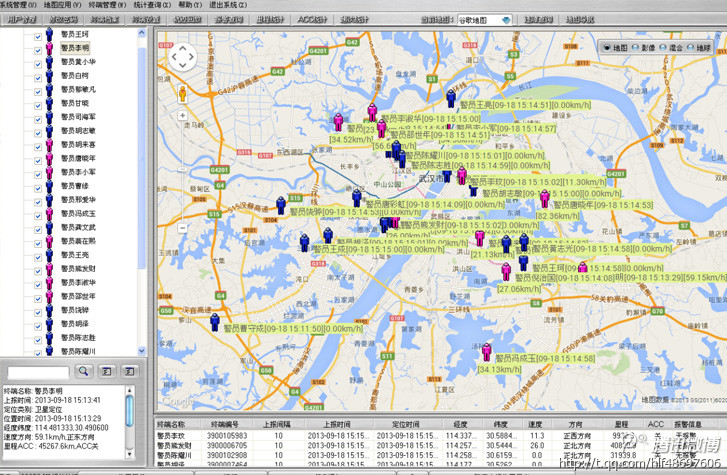Screen dimensions: 727x475
Task: Click the 终端编号 column header in the table
Action: click(x=226, y=425)
